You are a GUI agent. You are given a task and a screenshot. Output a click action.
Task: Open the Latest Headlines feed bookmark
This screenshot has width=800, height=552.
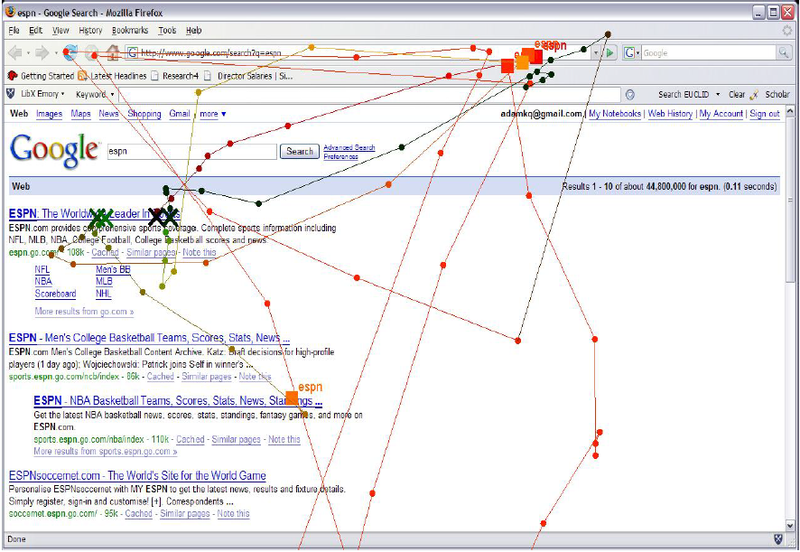click(112, 76)
